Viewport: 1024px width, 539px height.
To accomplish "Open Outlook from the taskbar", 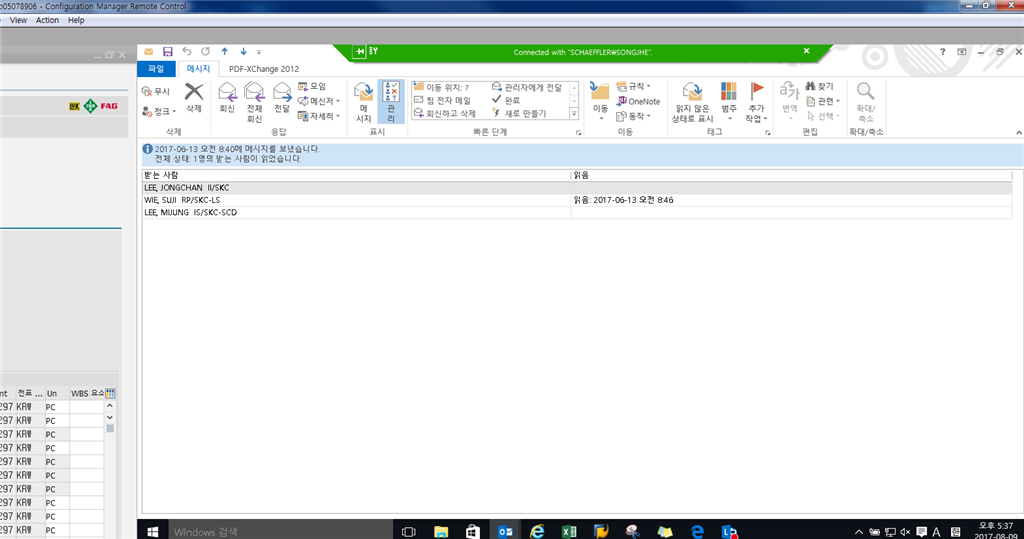I will (x=505, y=531).
